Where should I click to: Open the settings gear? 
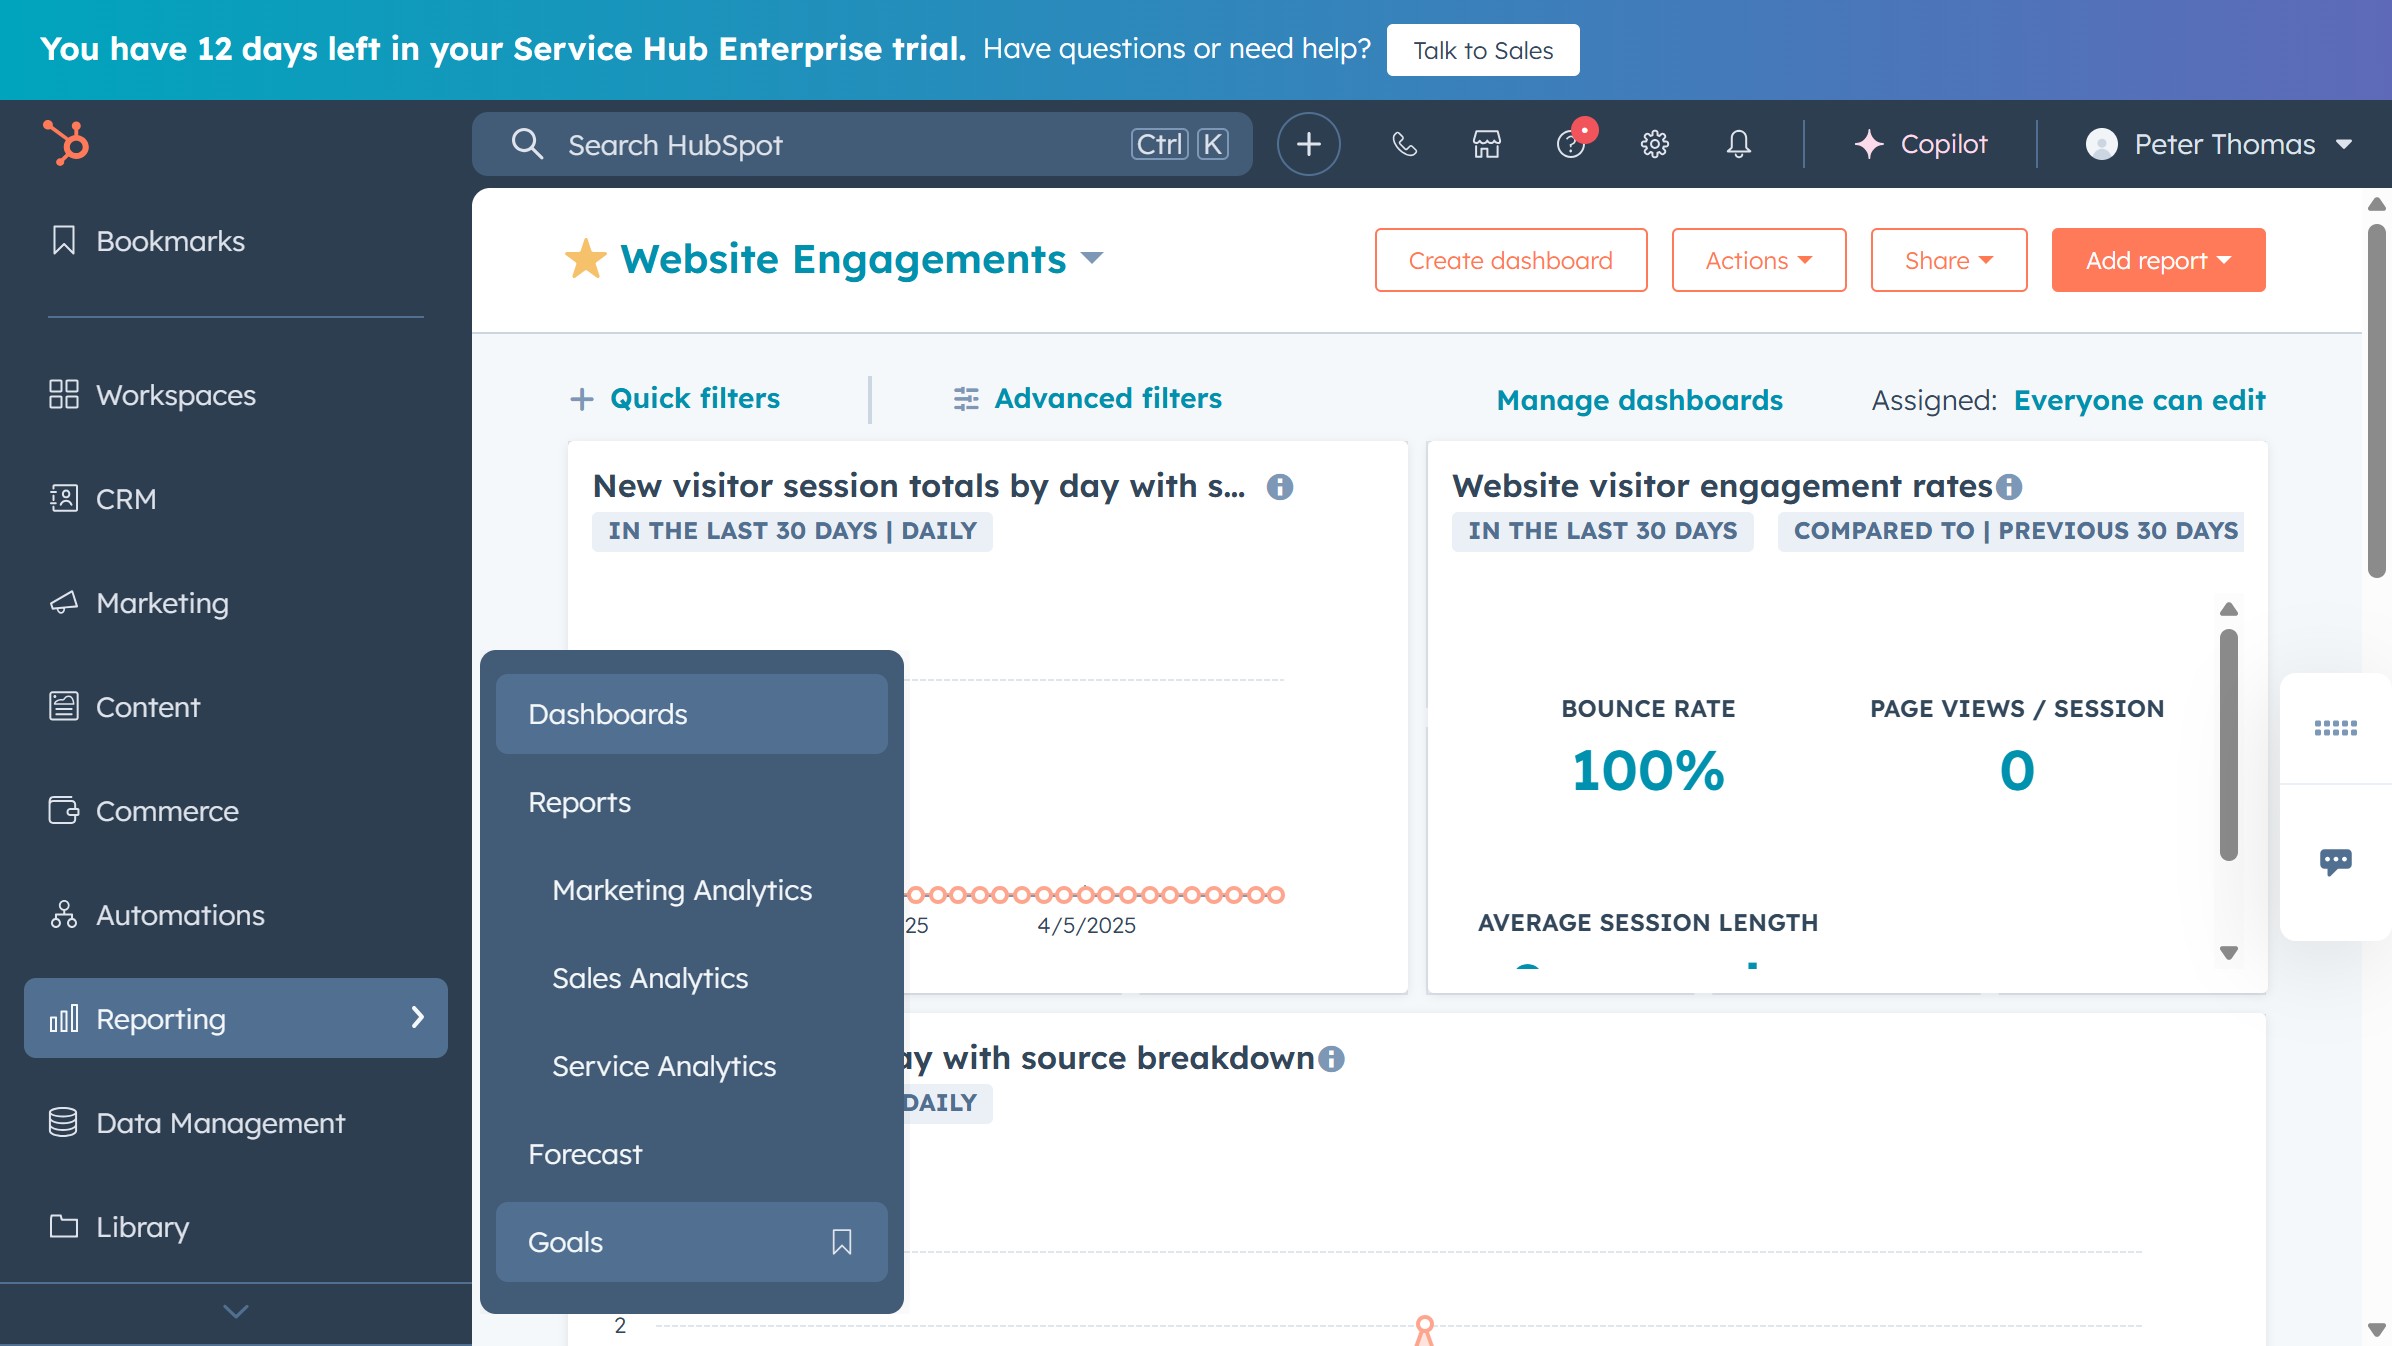point(1654,144)
